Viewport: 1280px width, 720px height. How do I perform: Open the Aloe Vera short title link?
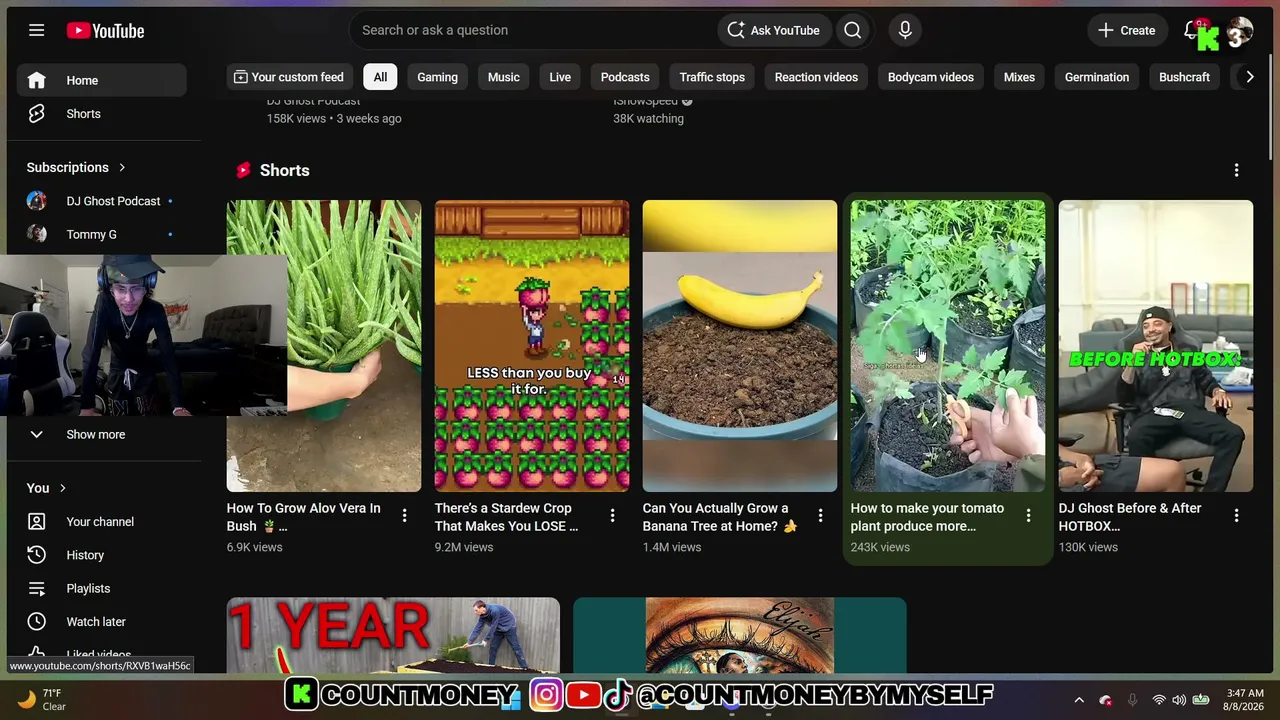coord(303,517)
